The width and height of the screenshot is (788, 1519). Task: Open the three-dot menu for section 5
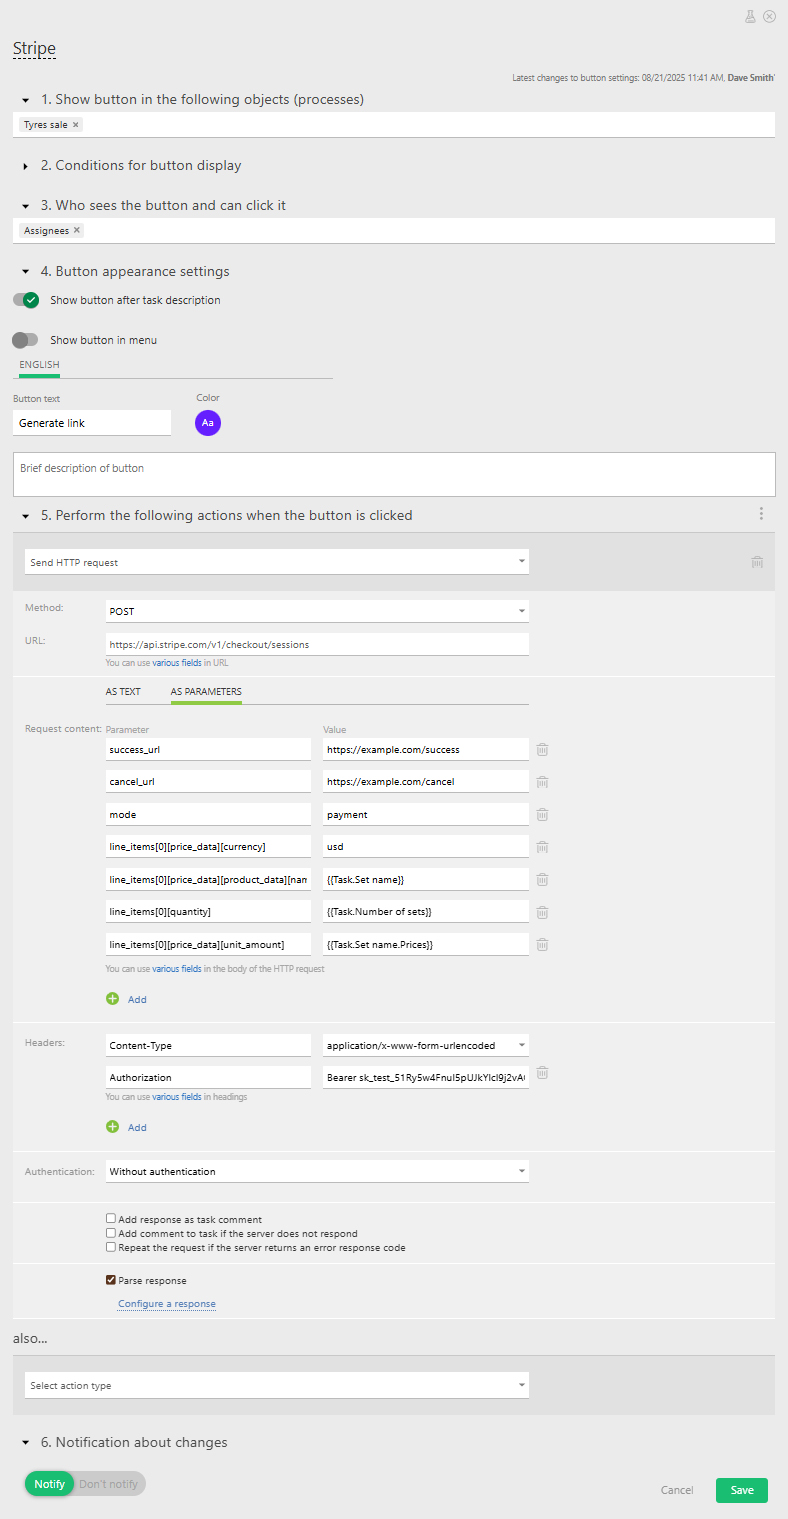tap(761, 514)
